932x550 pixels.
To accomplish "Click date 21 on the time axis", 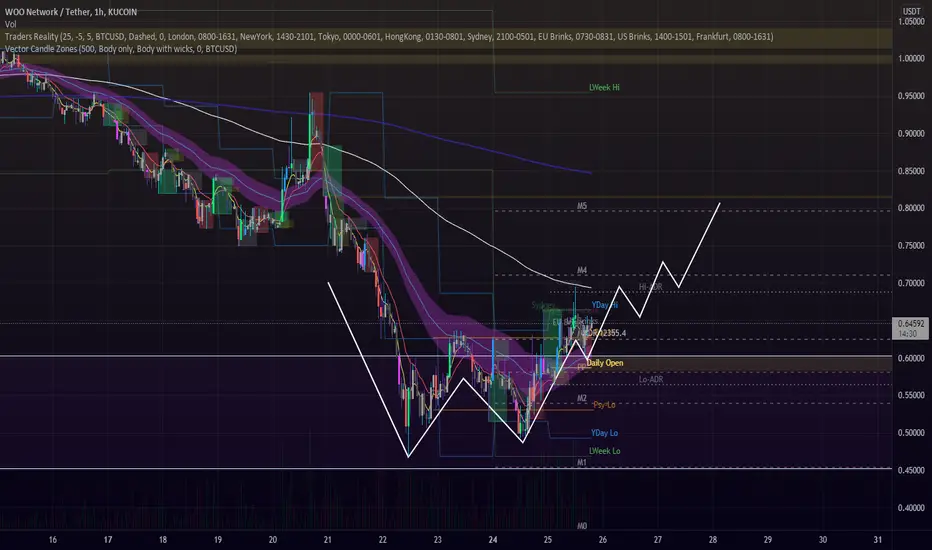I will tap(328, 540).
